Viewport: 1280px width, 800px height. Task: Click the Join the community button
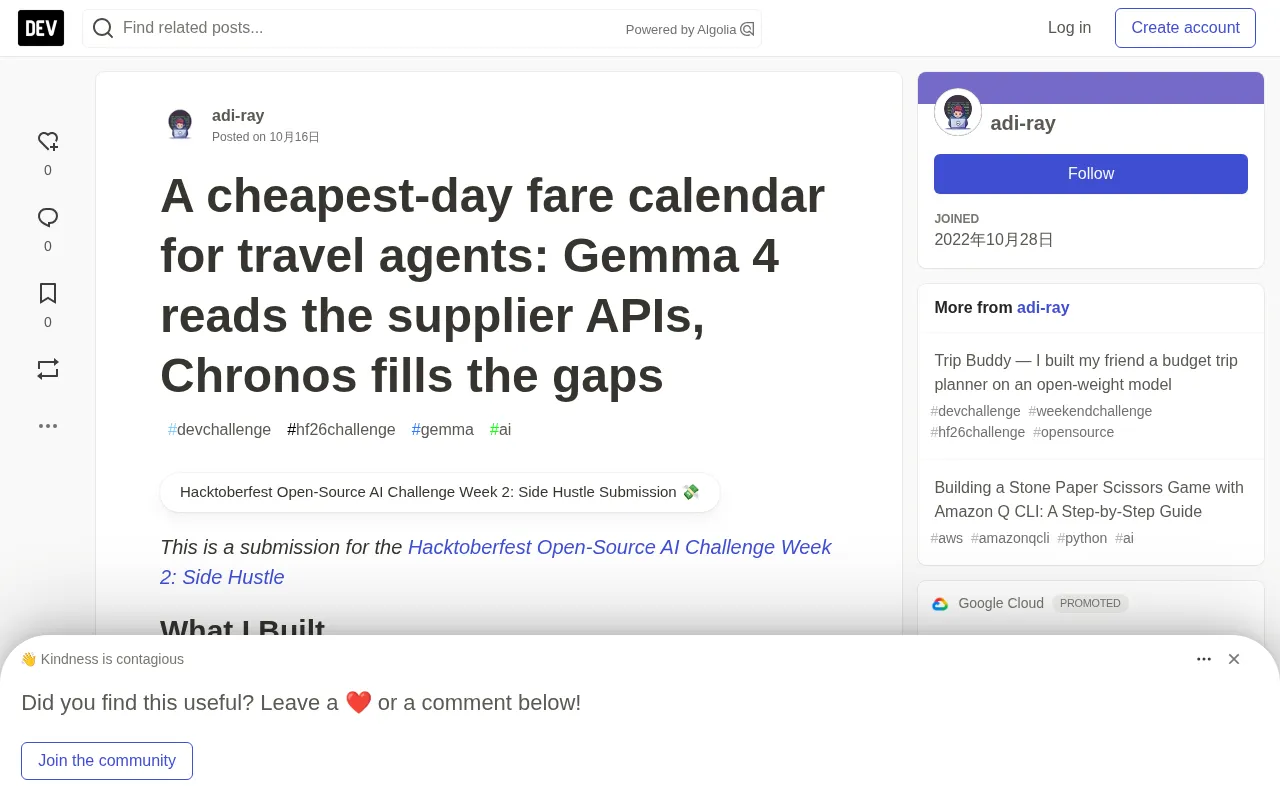[107, 761]
